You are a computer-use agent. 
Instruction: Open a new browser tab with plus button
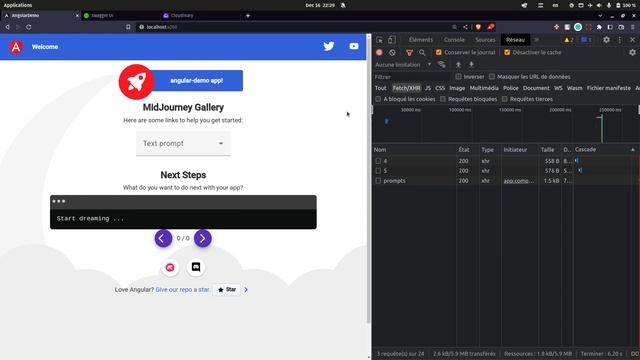pos(248,16)
